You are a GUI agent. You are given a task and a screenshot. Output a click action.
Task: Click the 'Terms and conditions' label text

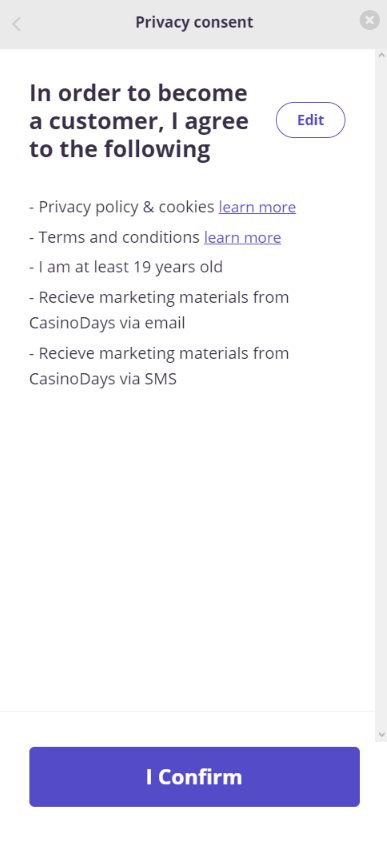[x=119, y=237]
